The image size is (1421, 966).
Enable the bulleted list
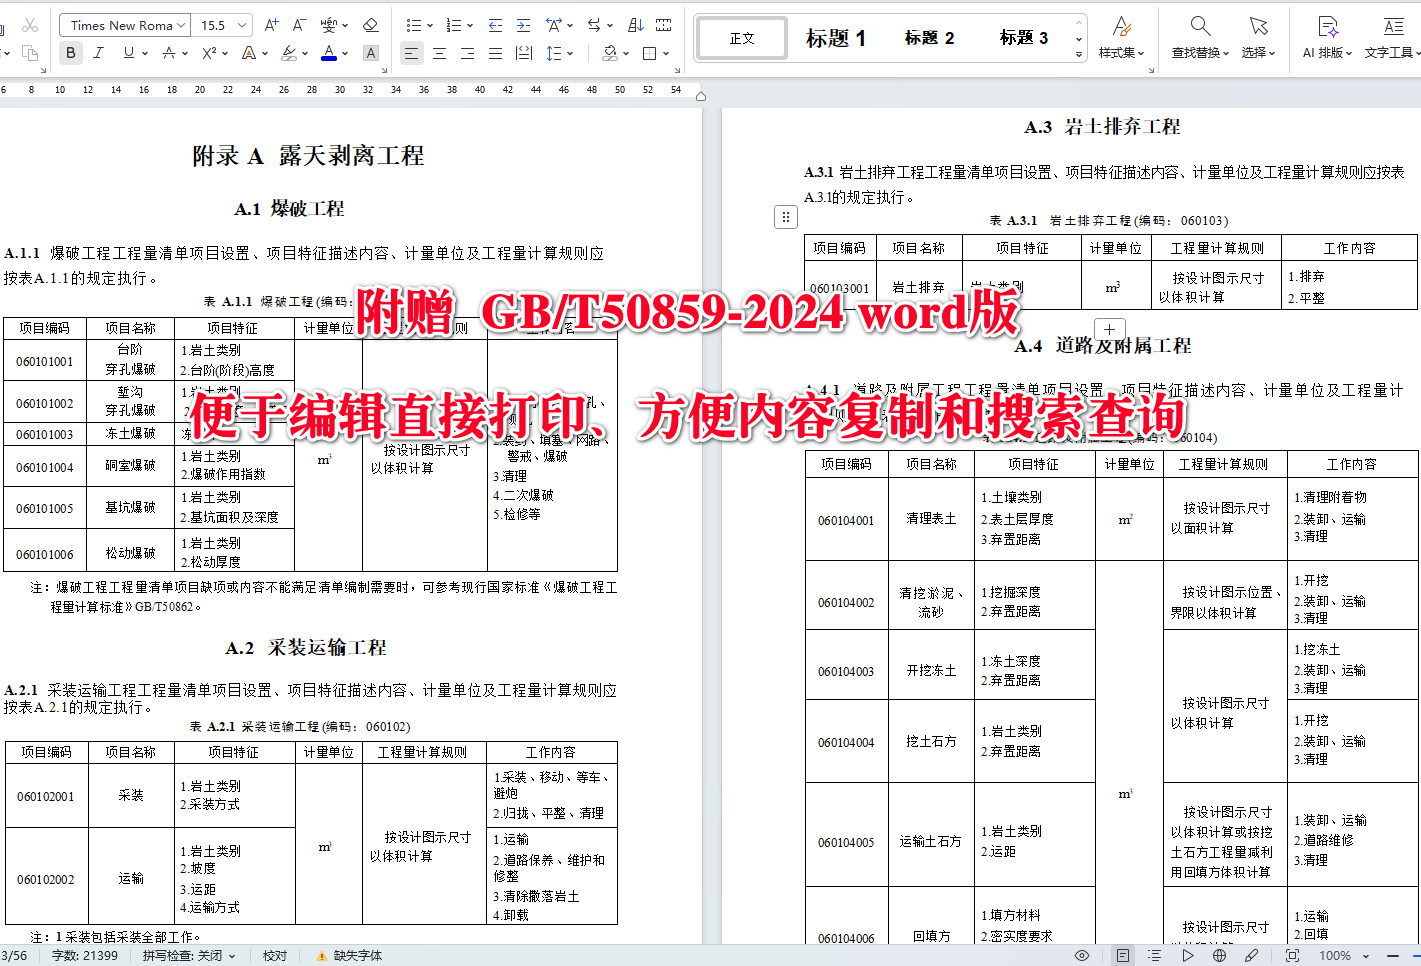[415, 22]
